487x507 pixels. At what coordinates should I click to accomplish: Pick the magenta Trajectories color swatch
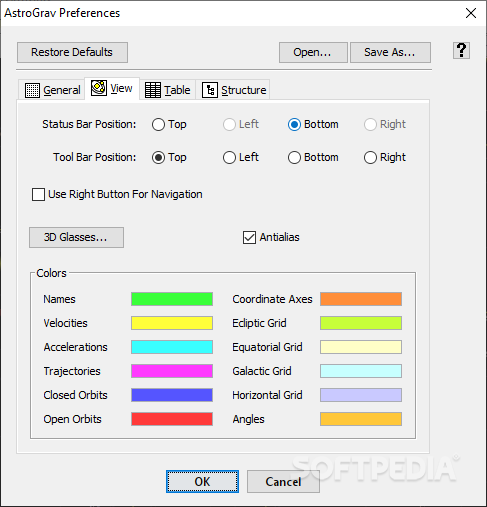(x=172, y=371)
